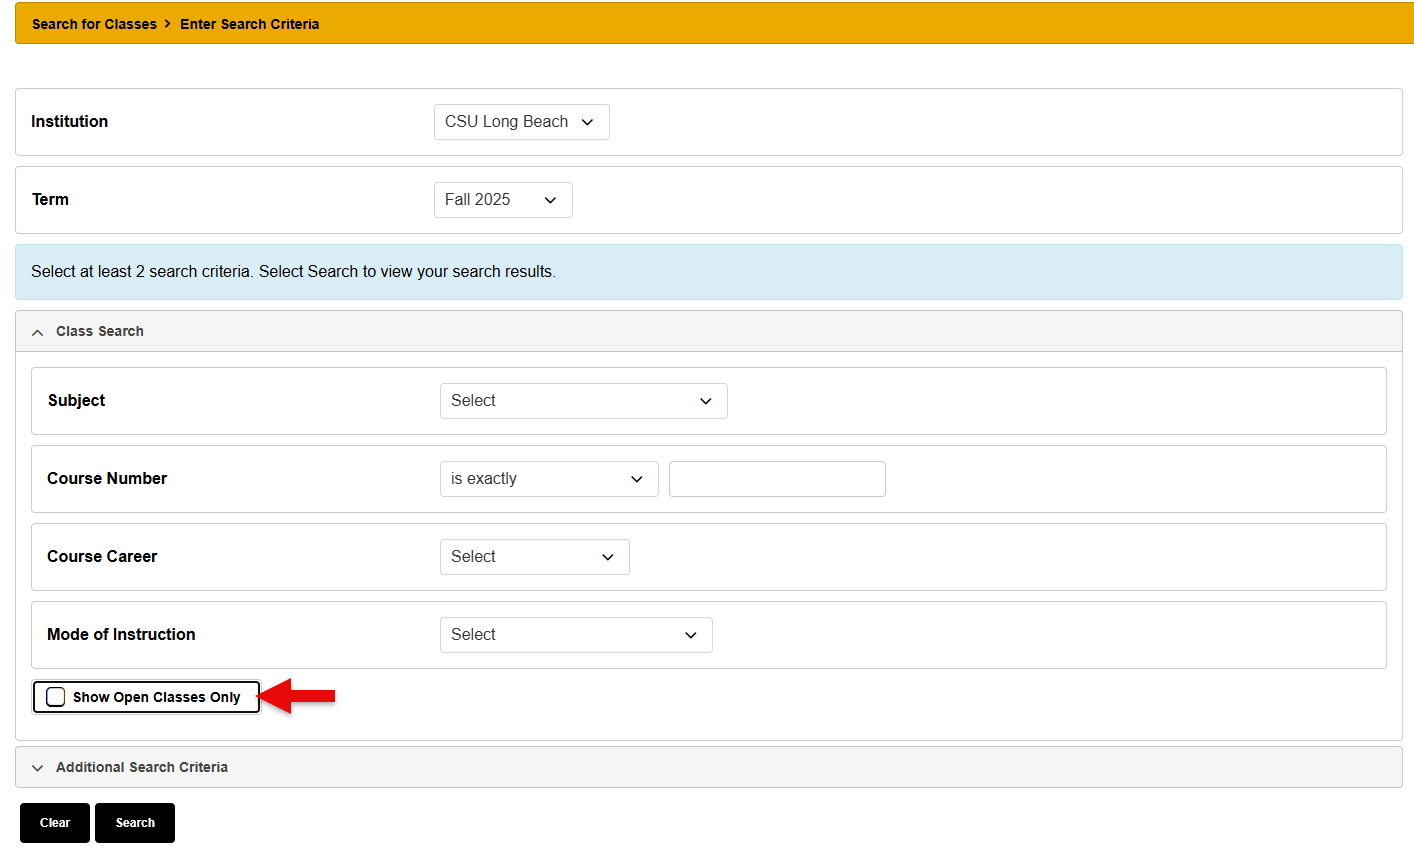
Task: Expand the Additional Search Criteria section
Action: 142,767
